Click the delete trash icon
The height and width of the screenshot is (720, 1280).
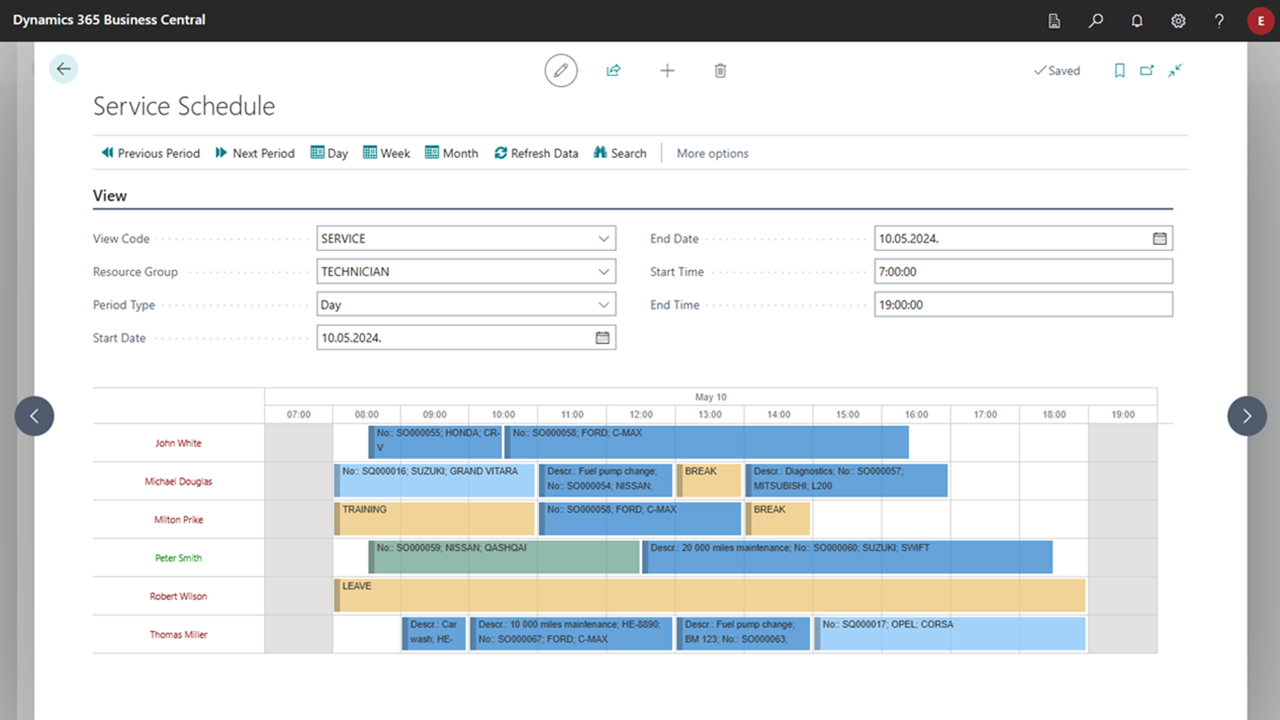(720, 70)
